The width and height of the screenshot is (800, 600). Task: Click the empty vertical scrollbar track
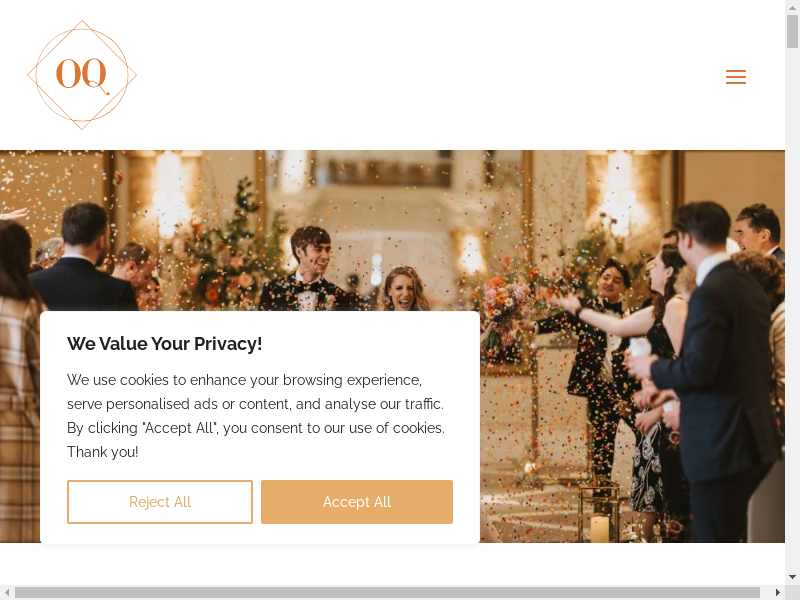pyautogui.click(x=792, y=306)
